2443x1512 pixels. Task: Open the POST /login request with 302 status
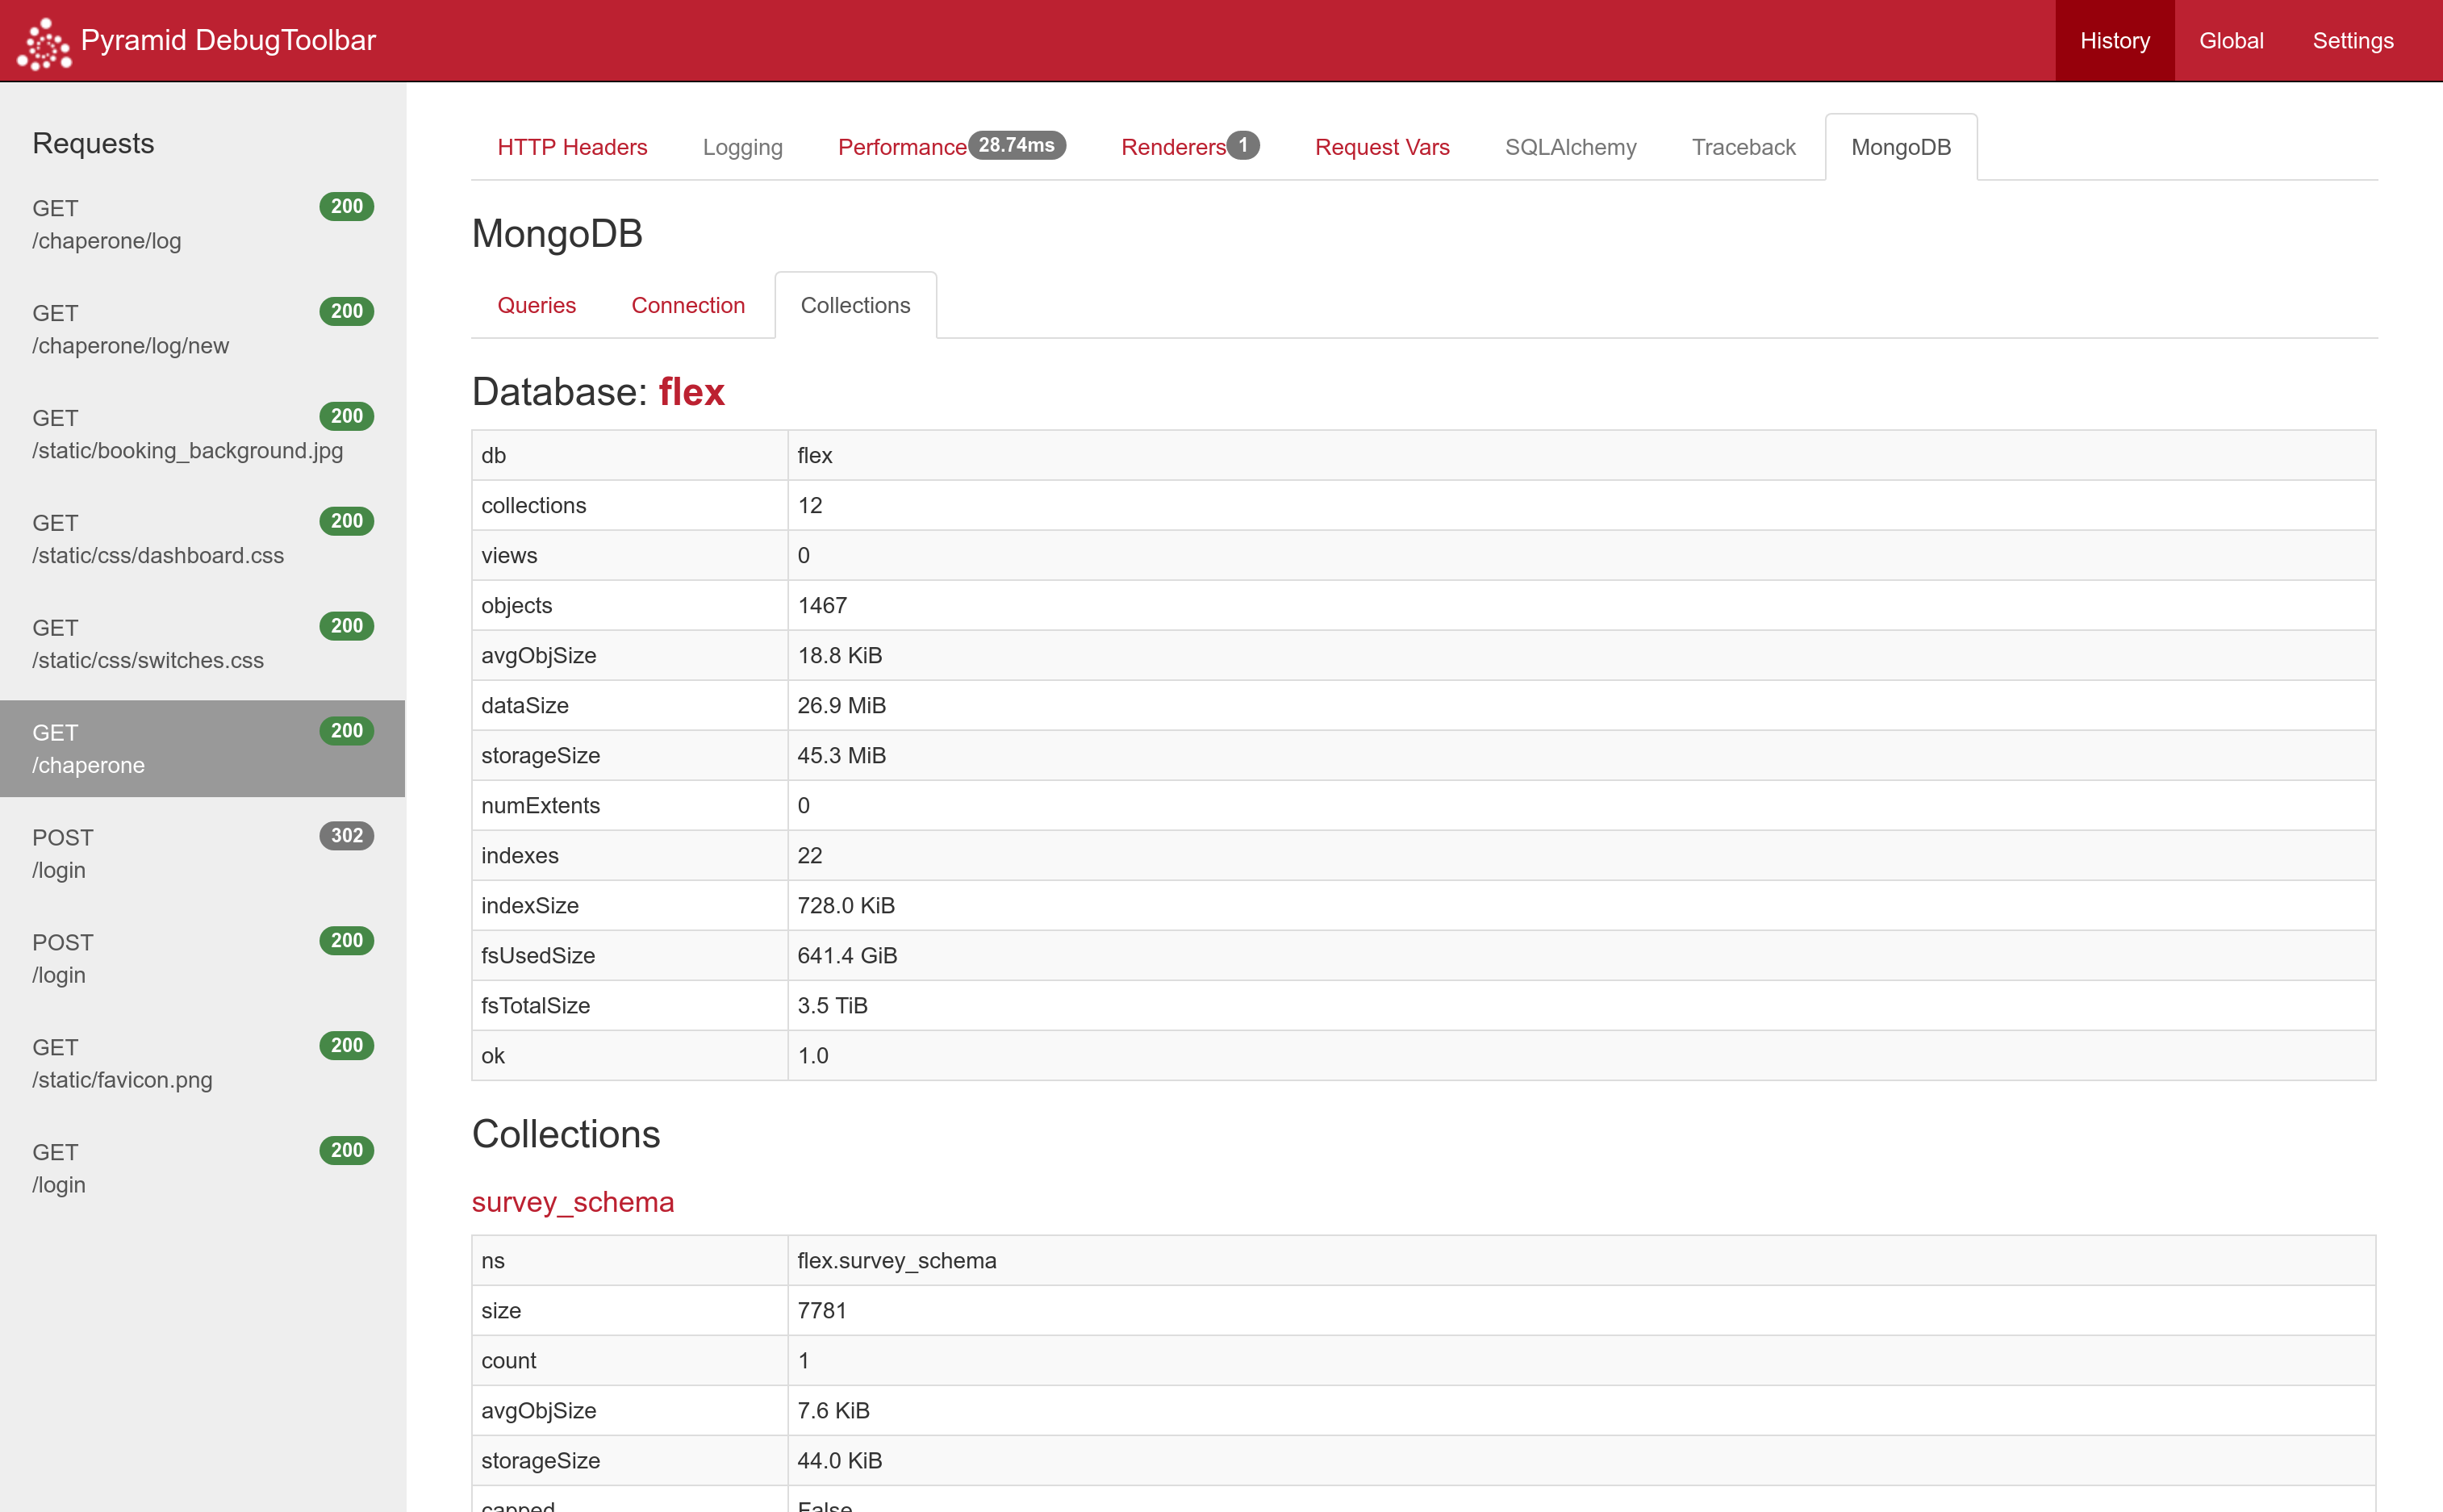click(203, 854)
